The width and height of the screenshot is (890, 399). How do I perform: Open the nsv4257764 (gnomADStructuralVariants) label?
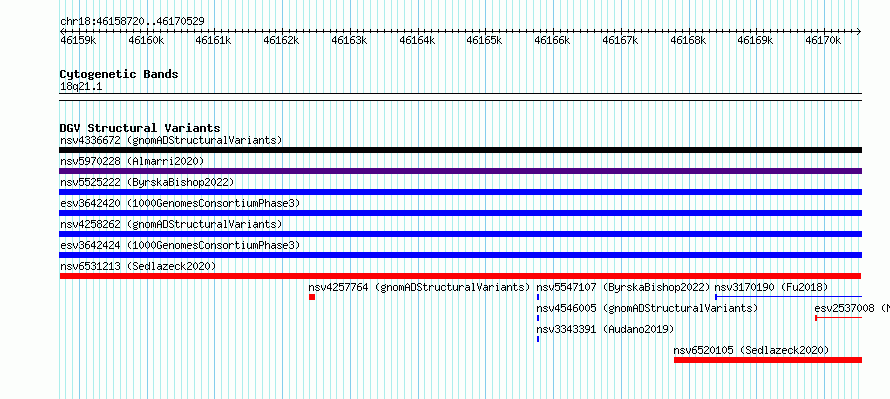tap(419, 287)
